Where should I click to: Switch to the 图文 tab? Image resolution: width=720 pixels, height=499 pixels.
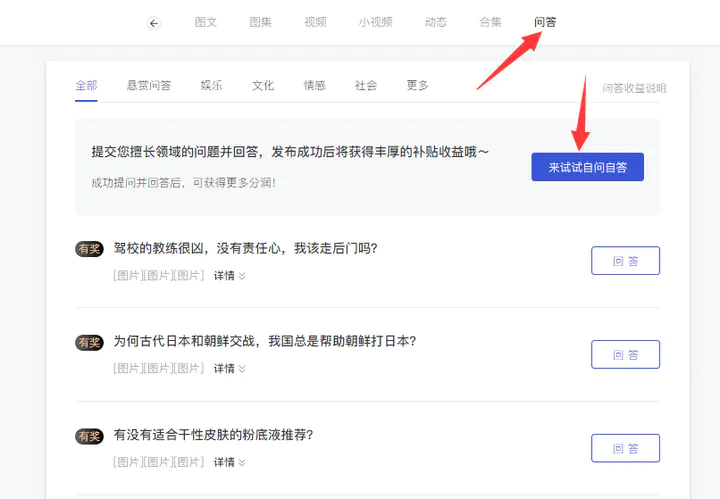[x=205, y=22]
